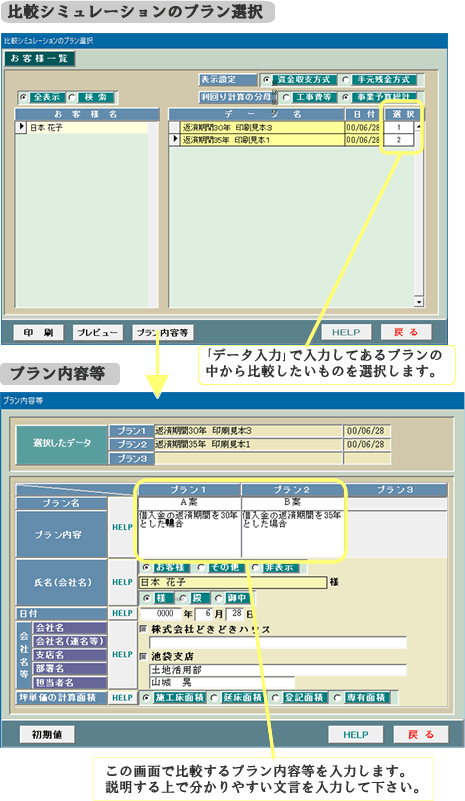Click the プラン1 name field A案
465x801 pixels.
click(x=189, y=503)
